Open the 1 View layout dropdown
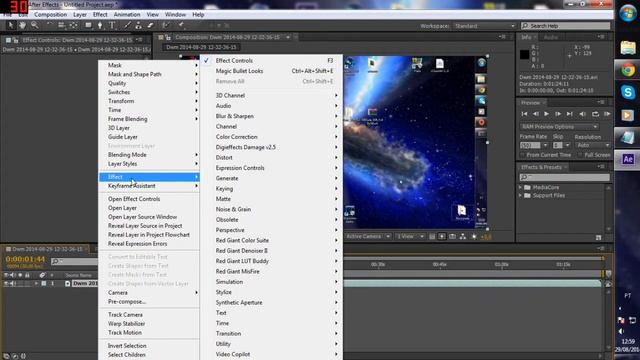This screenshot has height=360, width=640. [410, 236]
